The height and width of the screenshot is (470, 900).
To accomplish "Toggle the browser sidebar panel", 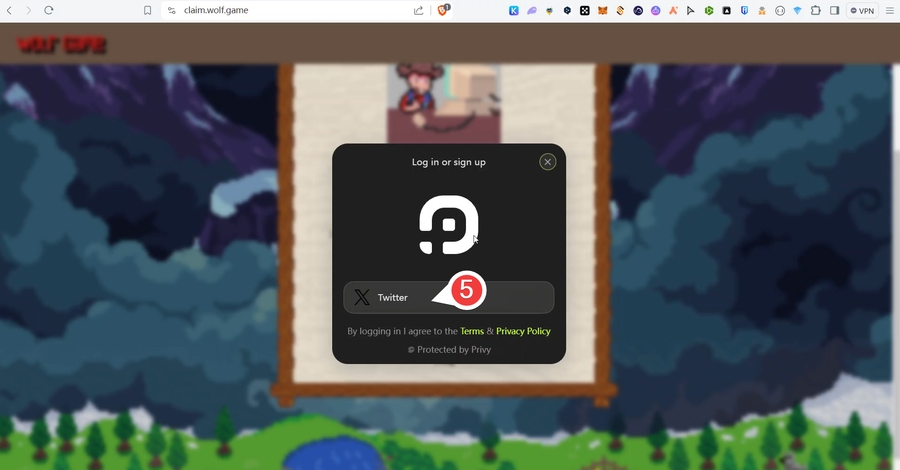I will [834, 10].
